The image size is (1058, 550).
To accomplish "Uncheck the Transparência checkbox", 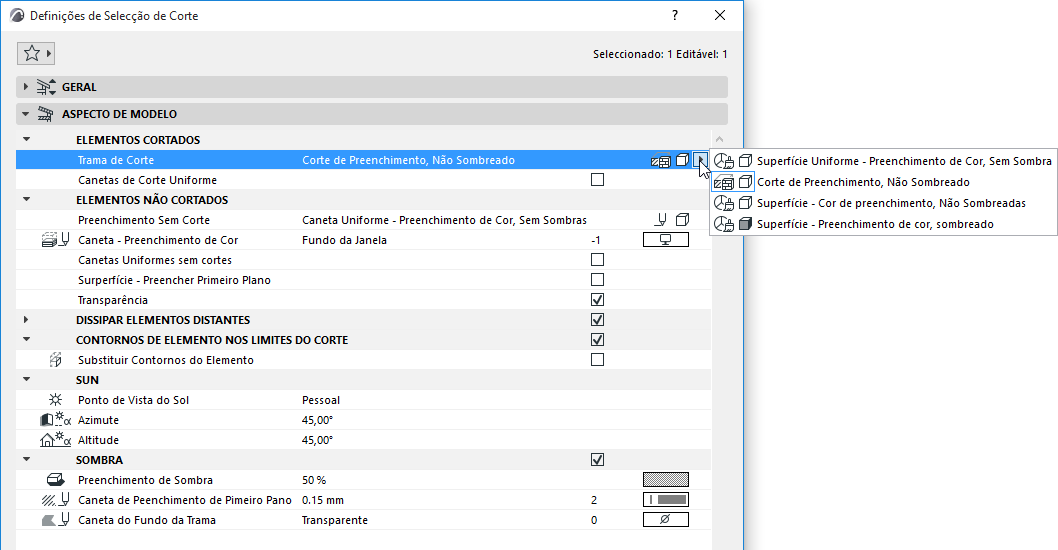I will [x=597, y=300].
